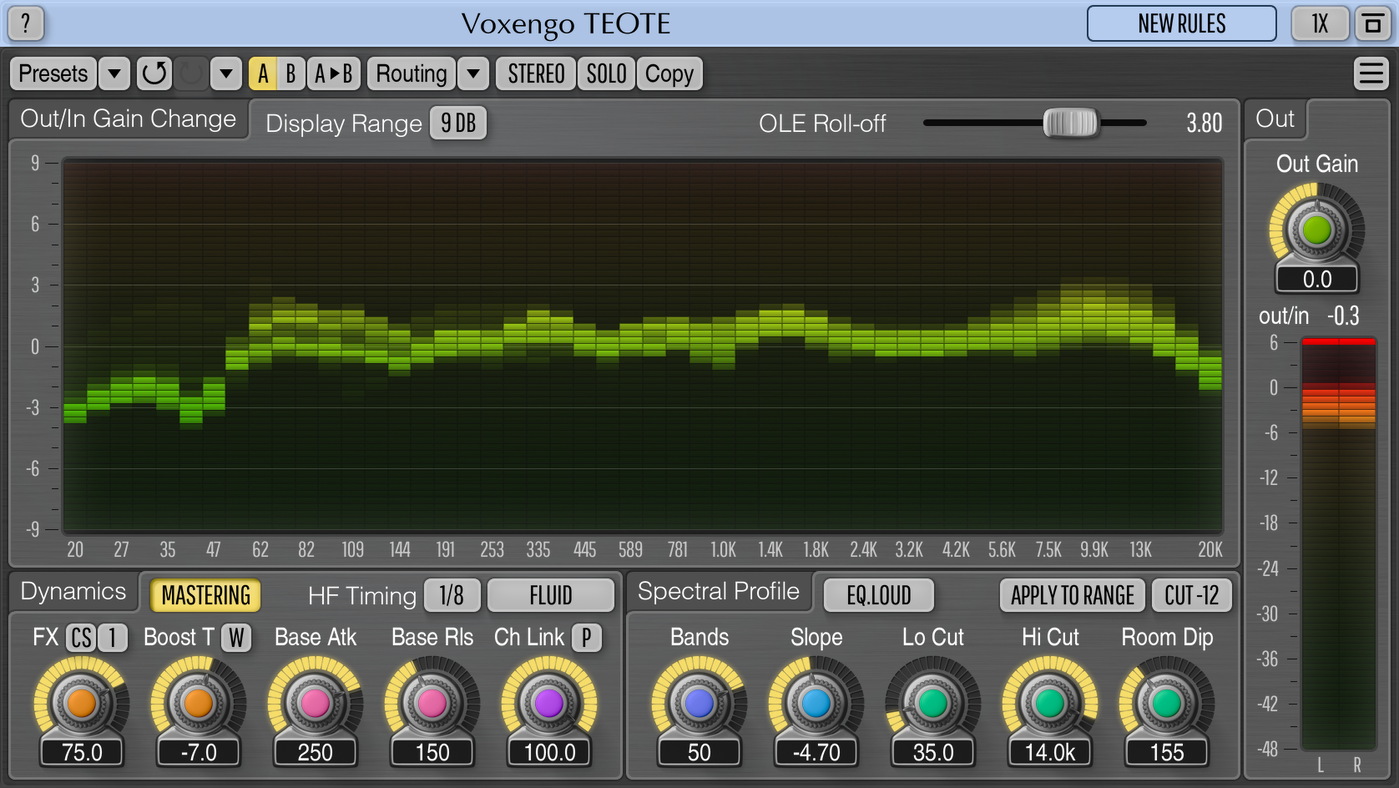Open the EQ.LOUD profile selector
Image resolution: width=1399 pixels, height=788 pixels.
tap(879, 595)
